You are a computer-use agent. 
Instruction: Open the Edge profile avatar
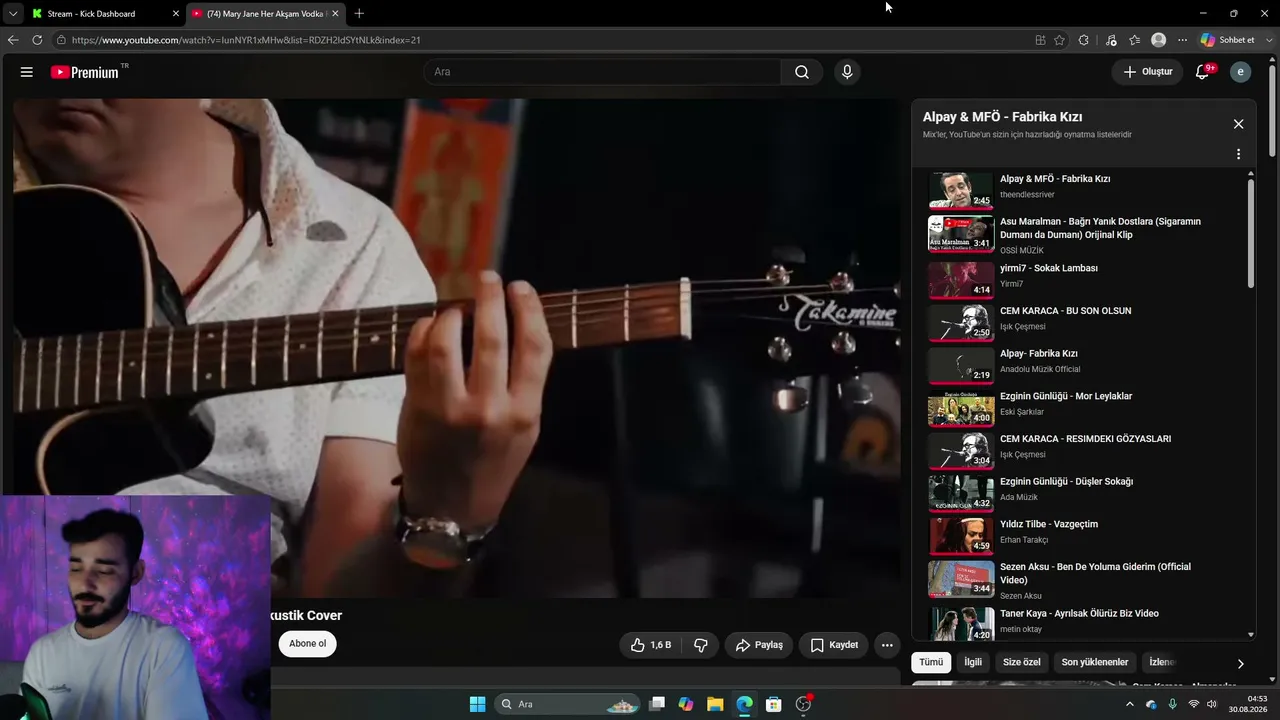(x=1159, y=40)
